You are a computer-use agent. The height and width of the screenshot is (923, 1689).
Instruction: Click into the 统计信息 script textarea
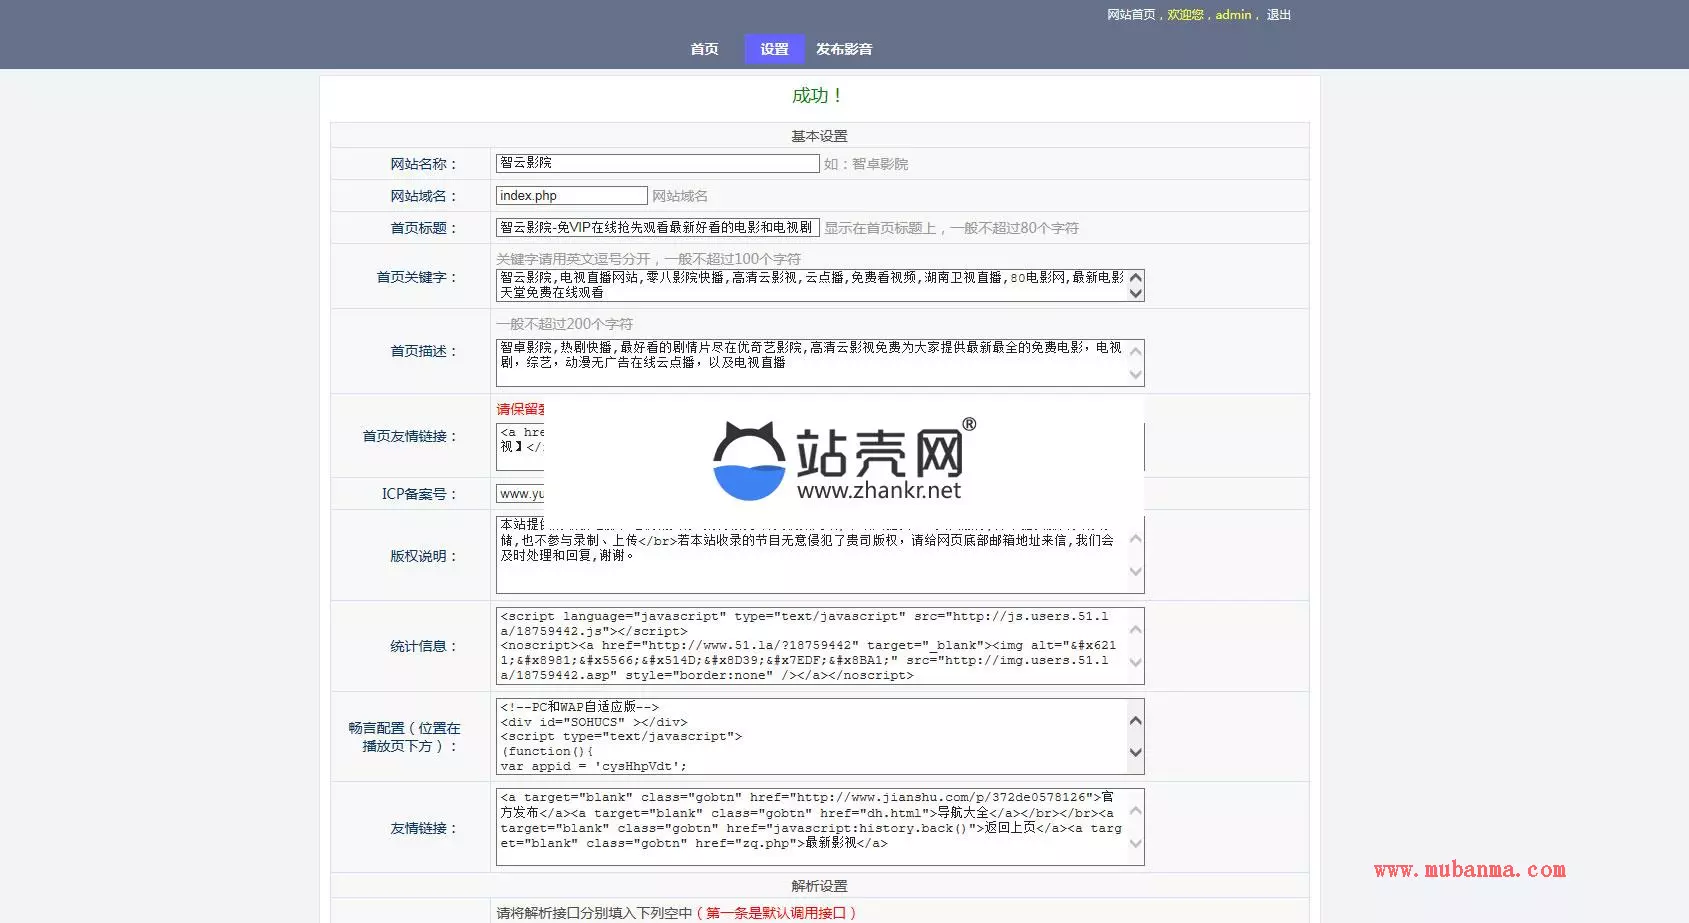(810, 646)
